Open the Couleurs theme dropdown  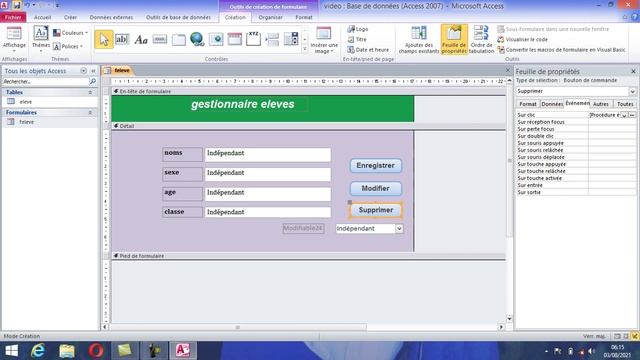coord(71,33)
